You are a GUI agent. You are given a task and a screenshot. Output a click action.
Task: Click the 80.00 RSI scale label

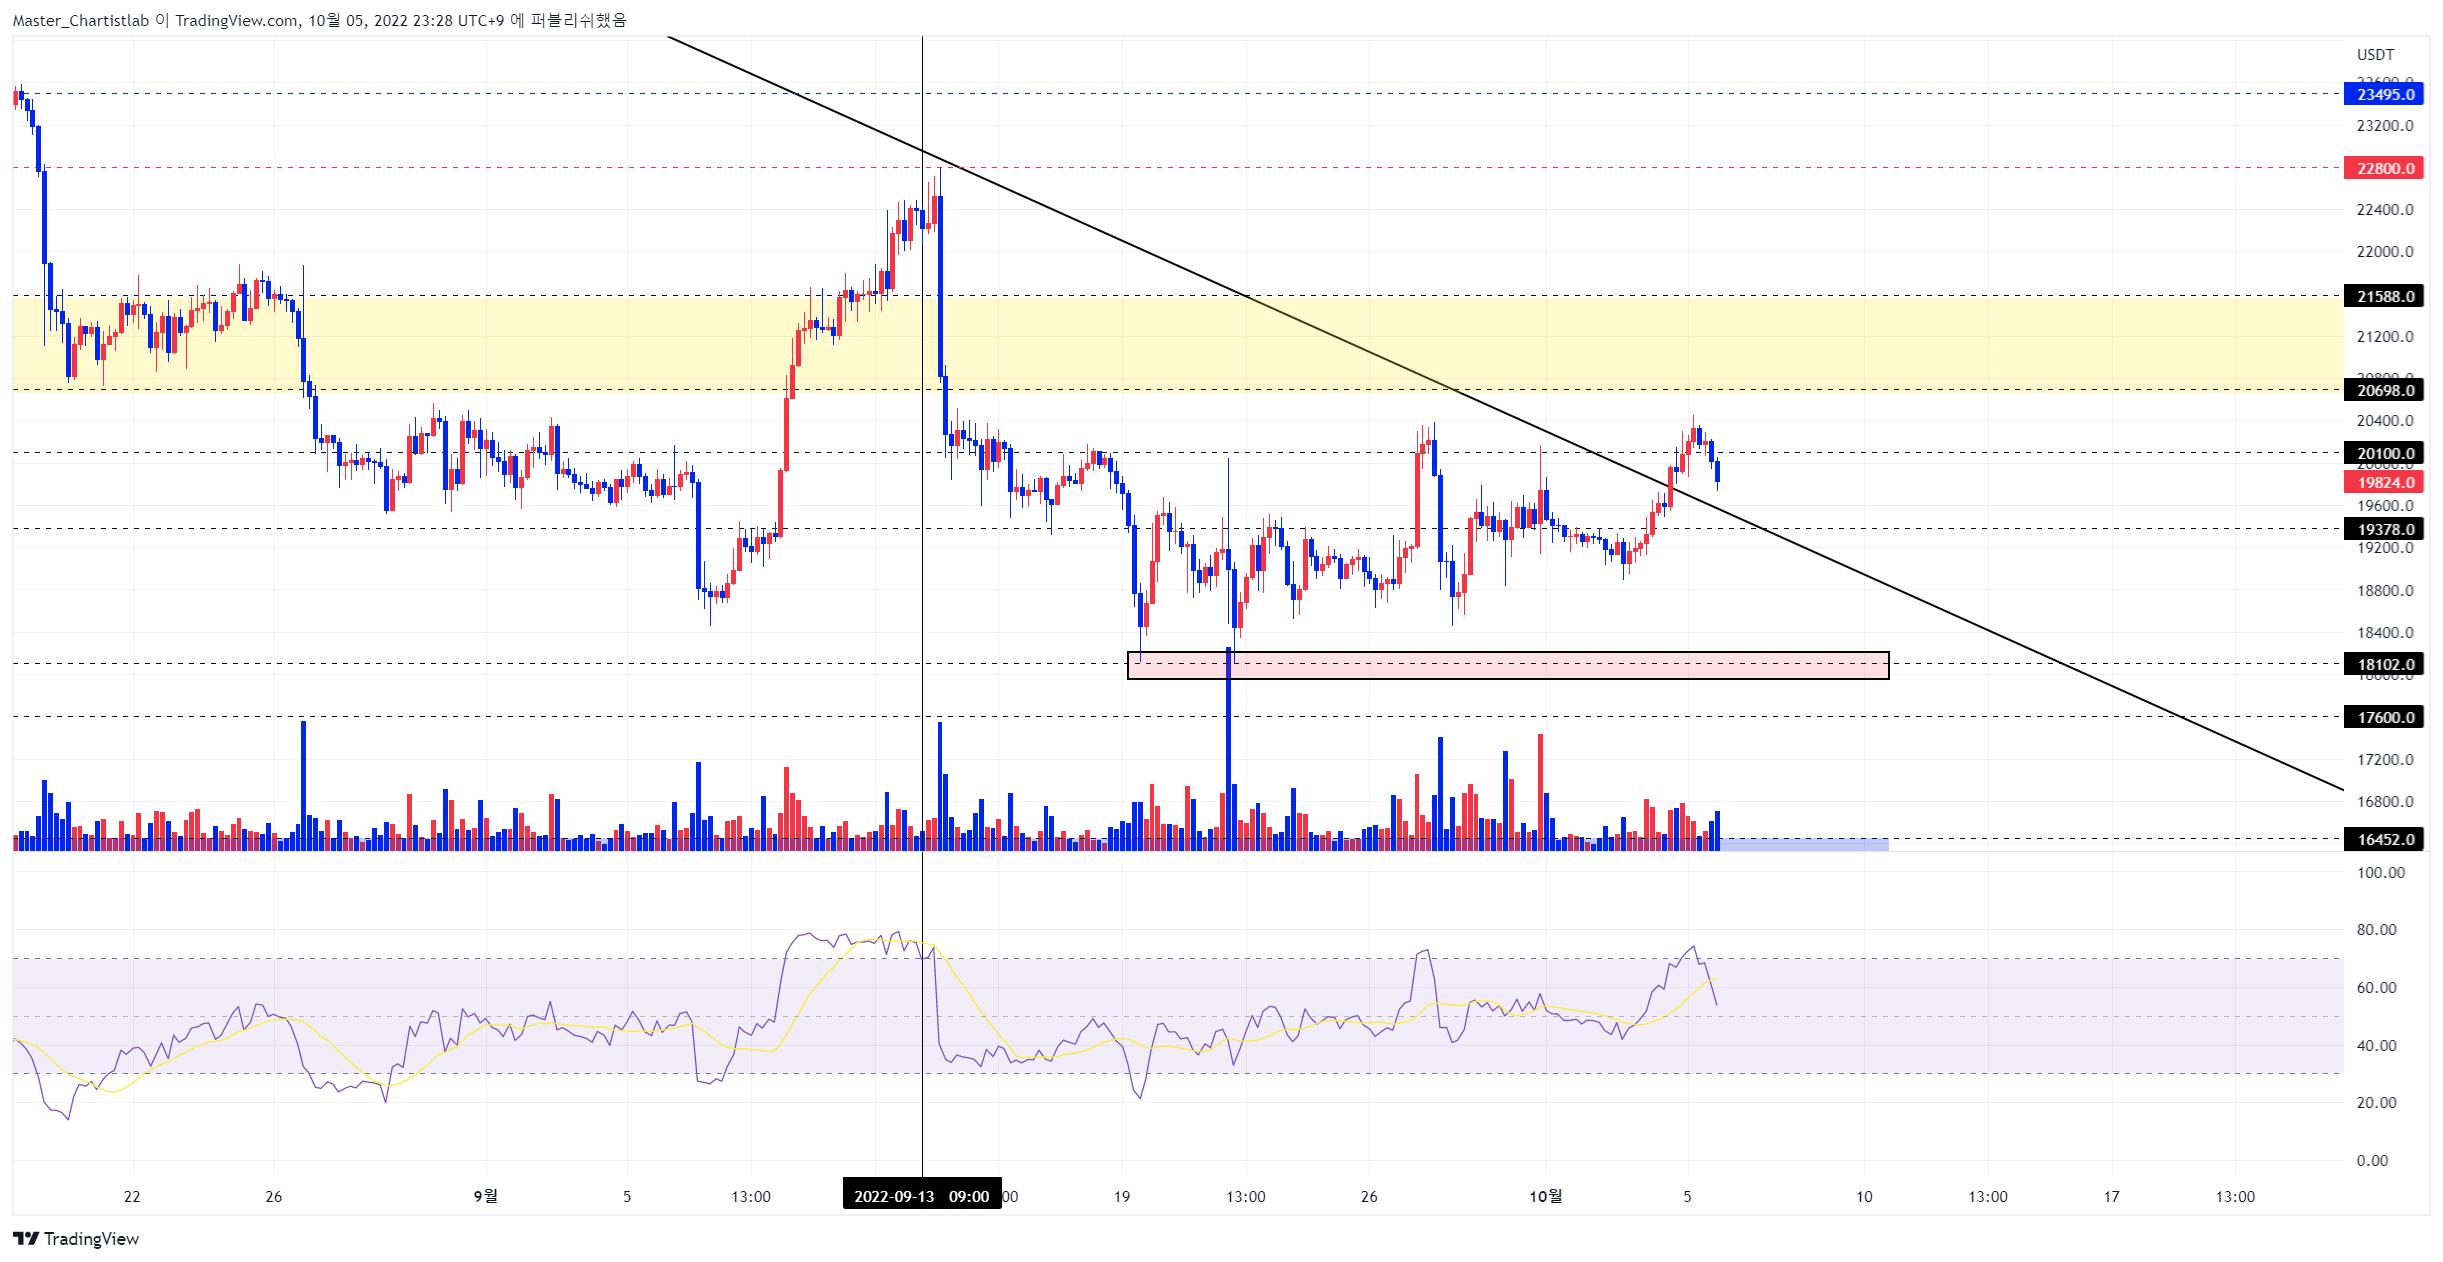point(2376,929)
